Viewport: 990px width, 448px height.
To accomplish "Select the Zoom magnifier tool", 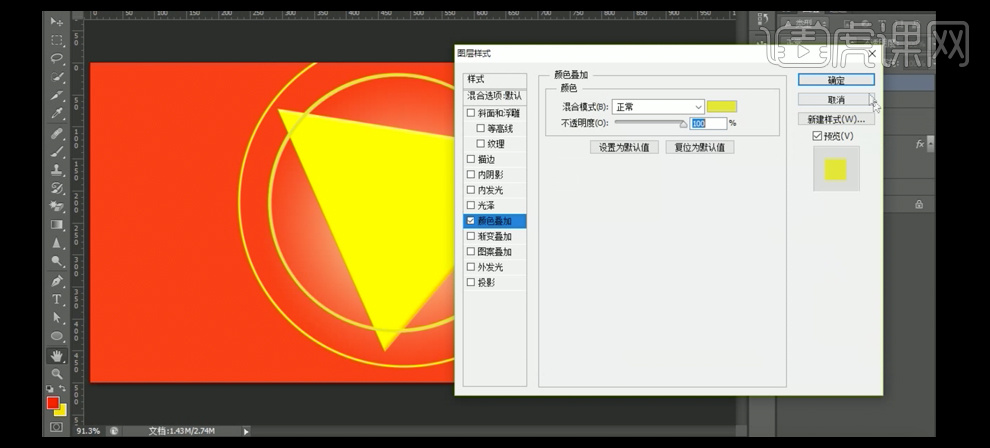I will point(57,374).
